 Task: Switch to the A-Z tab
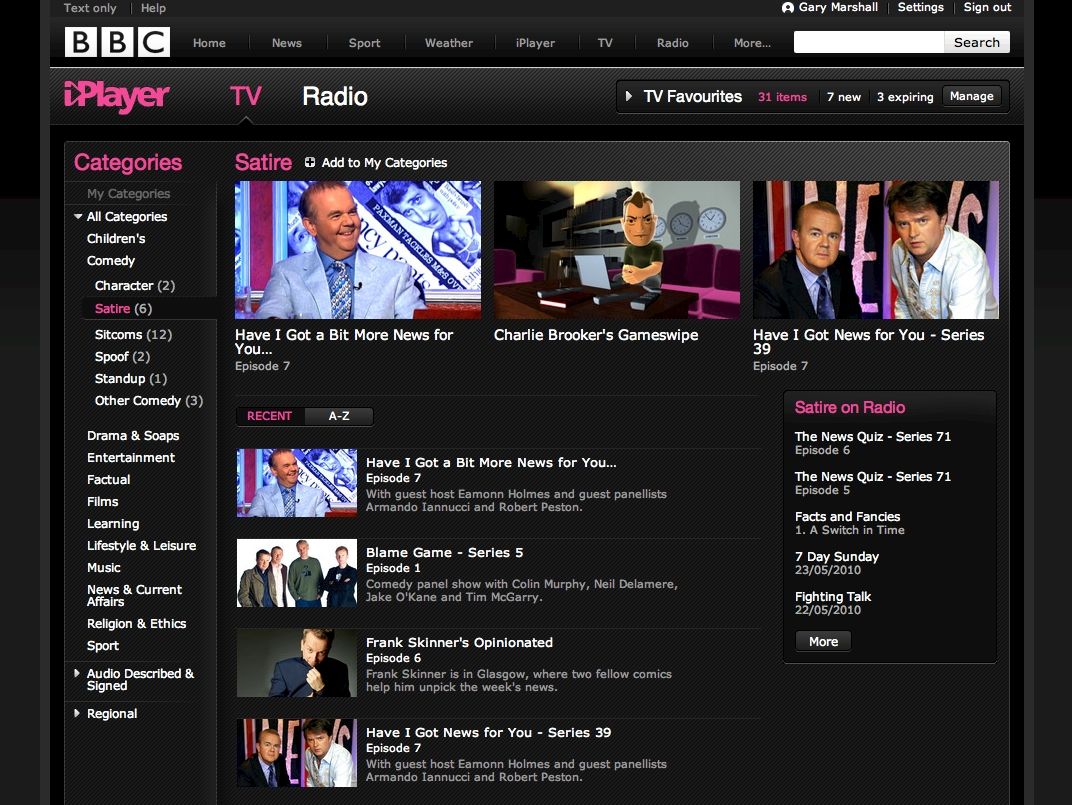point(340,415)
